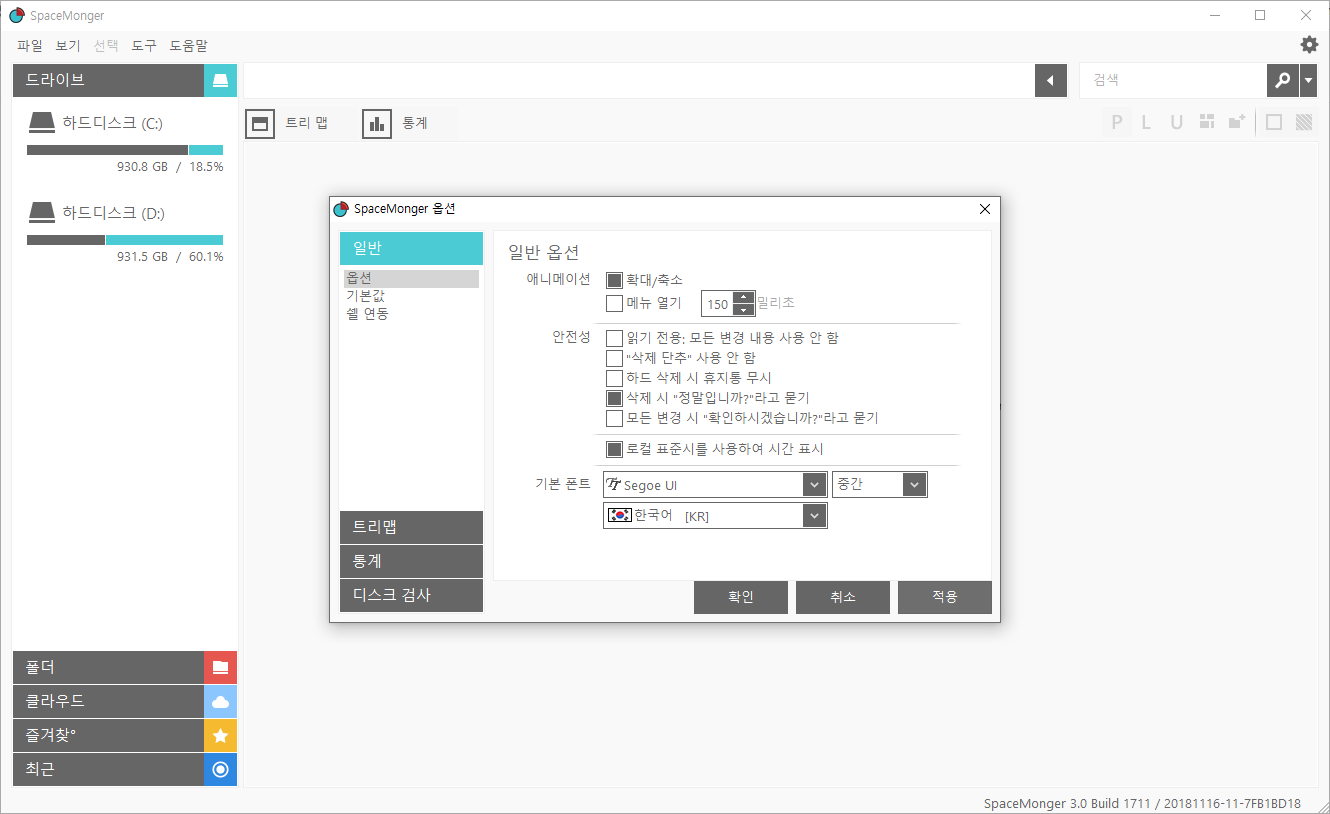Image resolution: width=1330 pixels, height=814 pixels.
Task: Click the empty square outline icon
Action: pos(1274,122)
